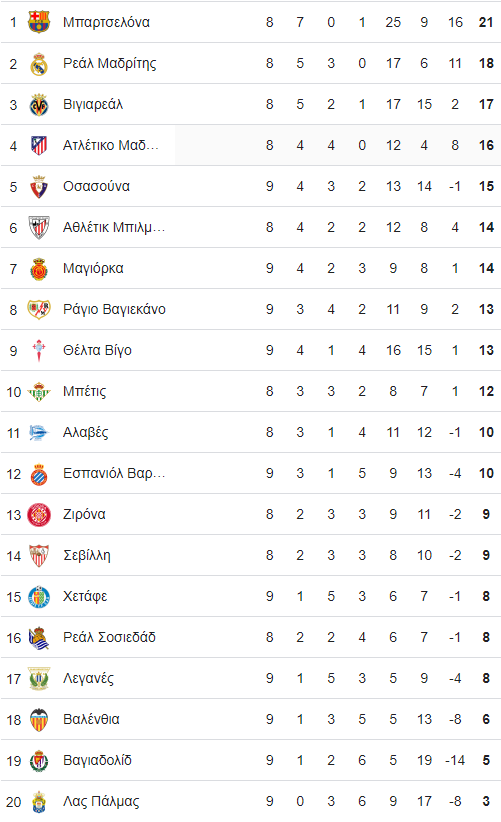501x822 pixels.
Task: Click the Μαγιόρκα team name
Action: coord(93,268)
